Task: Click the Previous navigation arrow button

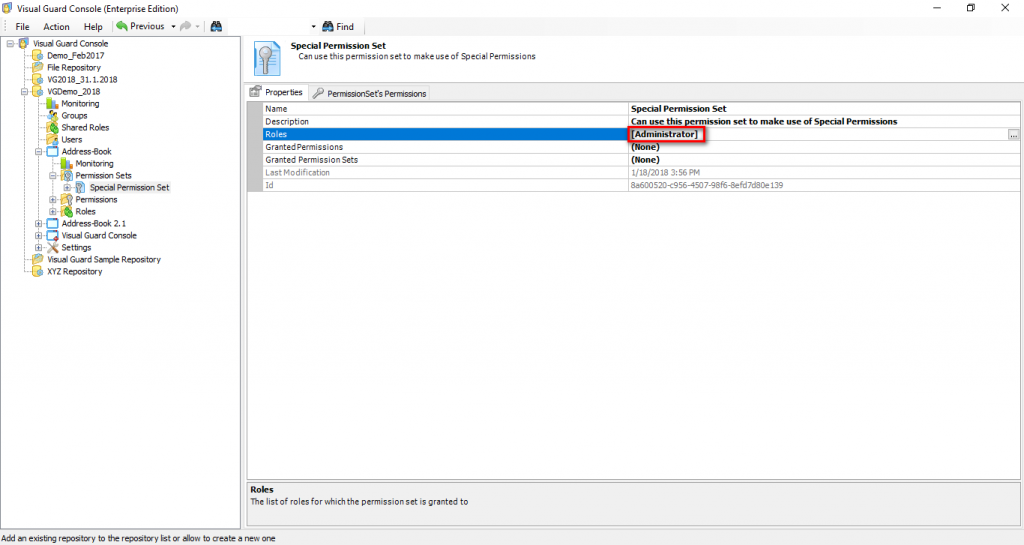Action: (140, 26)
